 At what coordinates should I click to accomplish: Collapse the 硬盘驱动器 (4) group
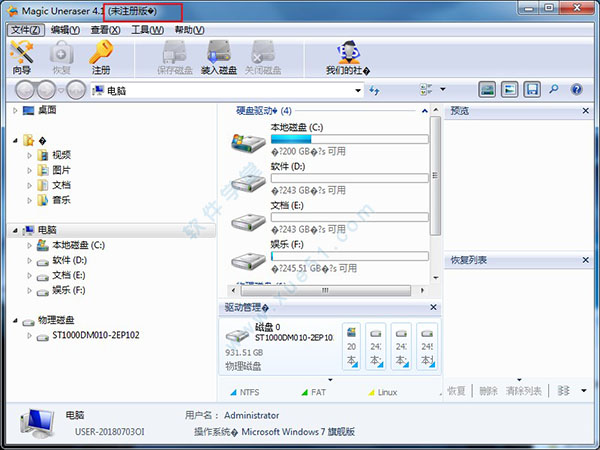424,111
